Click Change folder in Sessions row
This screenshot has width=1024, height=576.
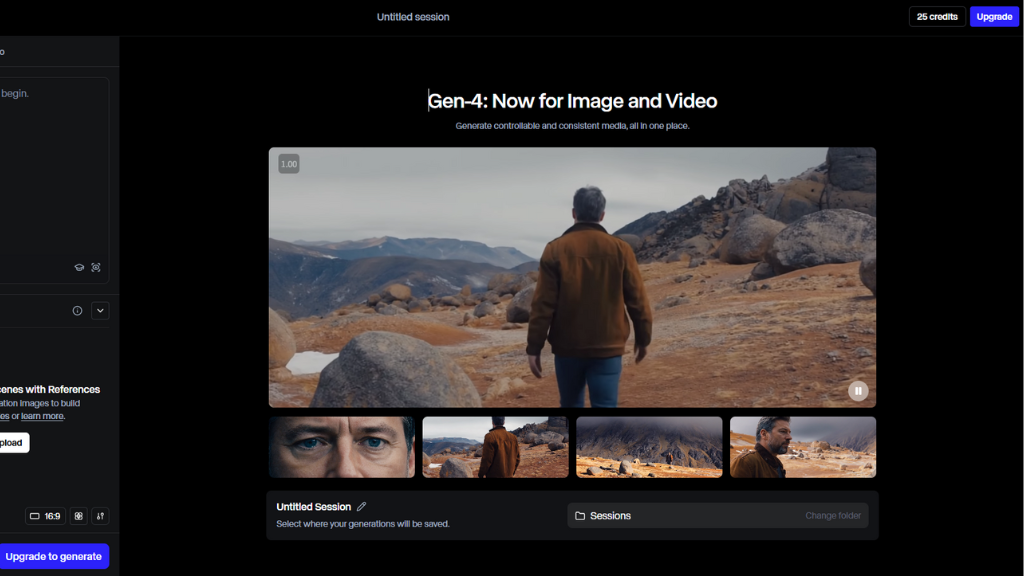click(x=832, y=516)
